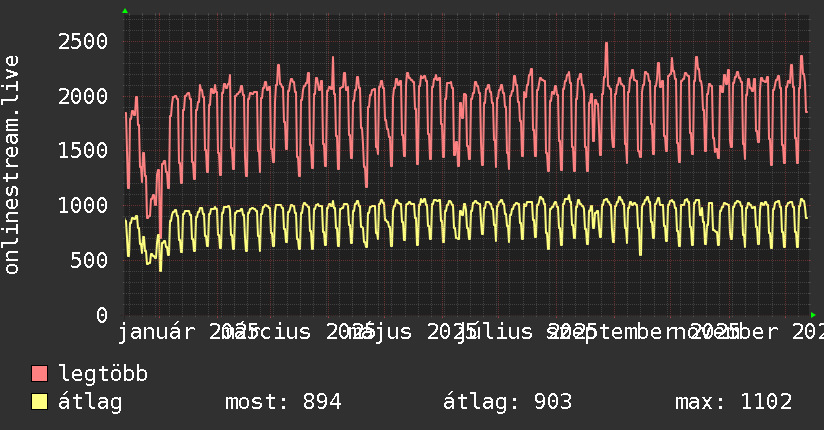Viewport: 824px width, 430px height.
Task: Click the 'január' x-axis label
Action: 157,332
